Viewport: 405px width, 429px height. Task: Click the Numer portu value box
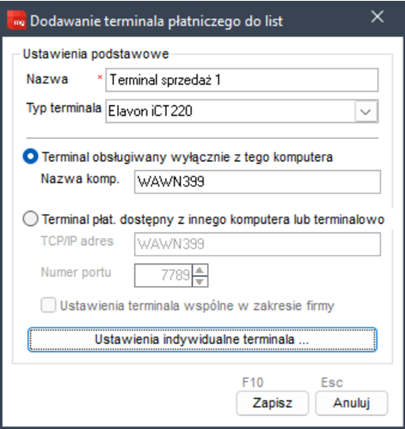click(163, 275)
